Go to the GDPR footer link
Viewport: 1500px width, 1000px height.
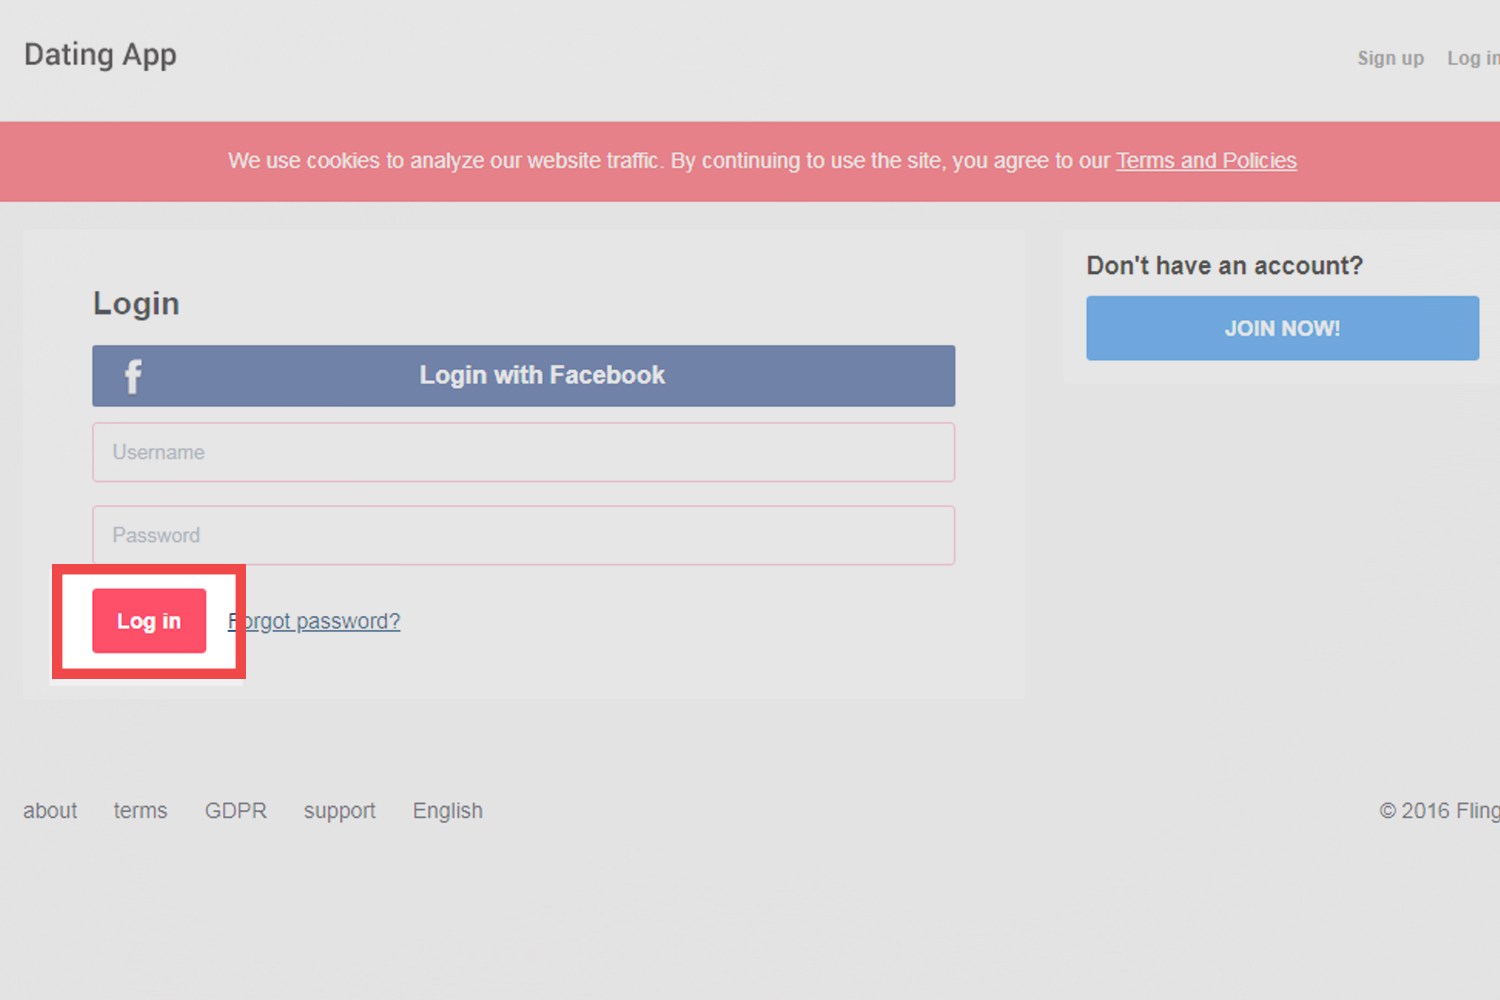click(236, 811)
